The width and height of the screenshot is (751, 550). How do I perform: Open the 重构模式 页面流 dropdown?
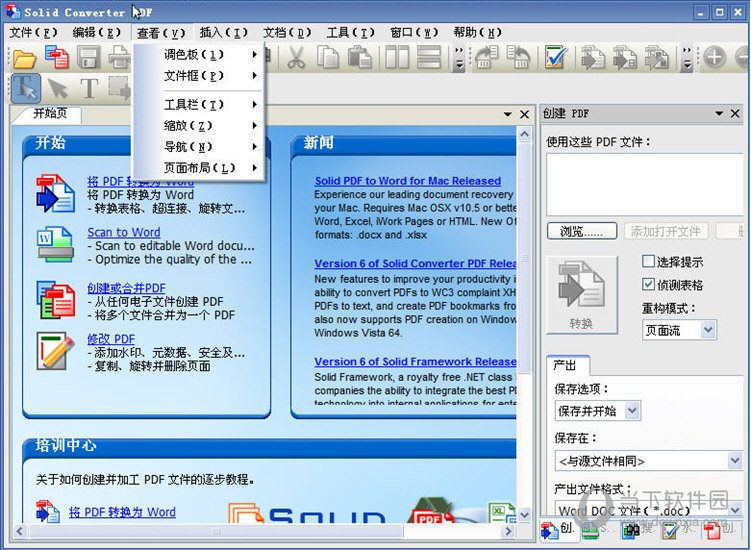tap(679, 330)
